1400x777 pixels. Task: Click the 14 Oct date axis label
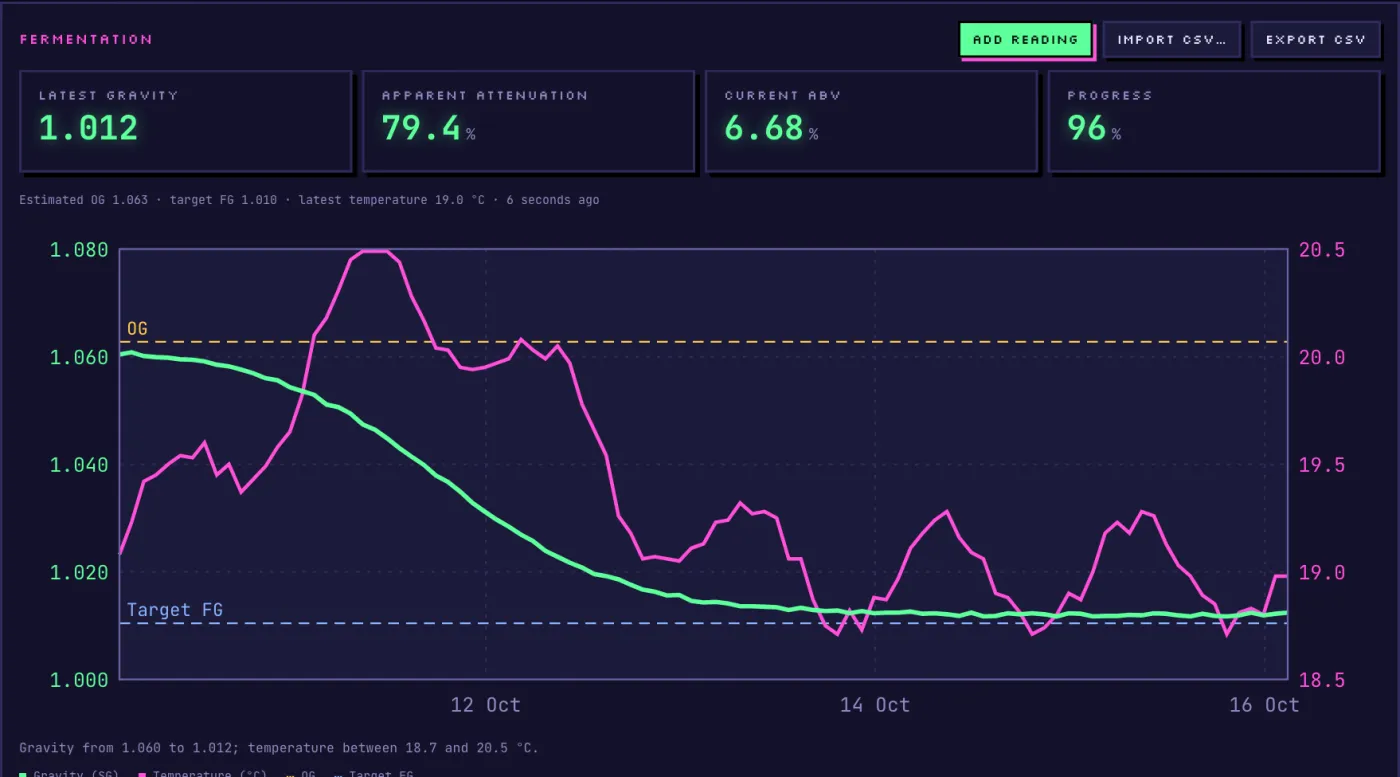(x=875, y=705)
